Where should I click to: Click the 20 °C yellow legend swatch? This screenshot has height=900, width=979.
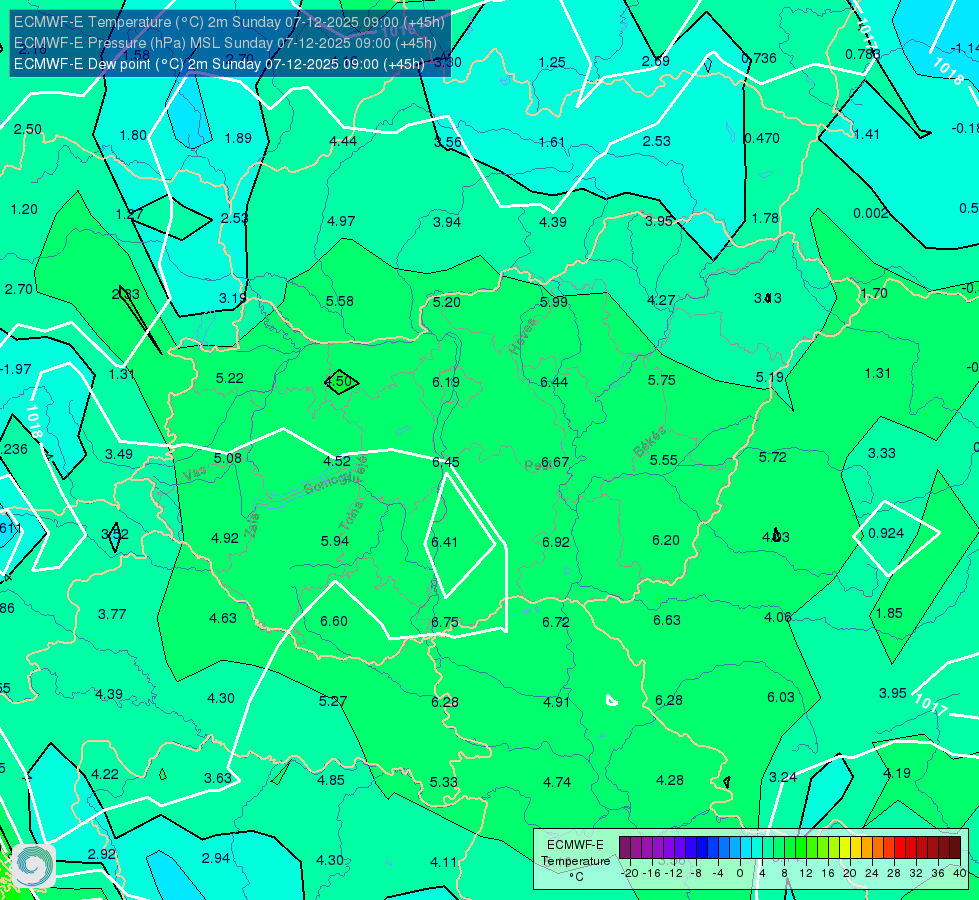point(856,847)
